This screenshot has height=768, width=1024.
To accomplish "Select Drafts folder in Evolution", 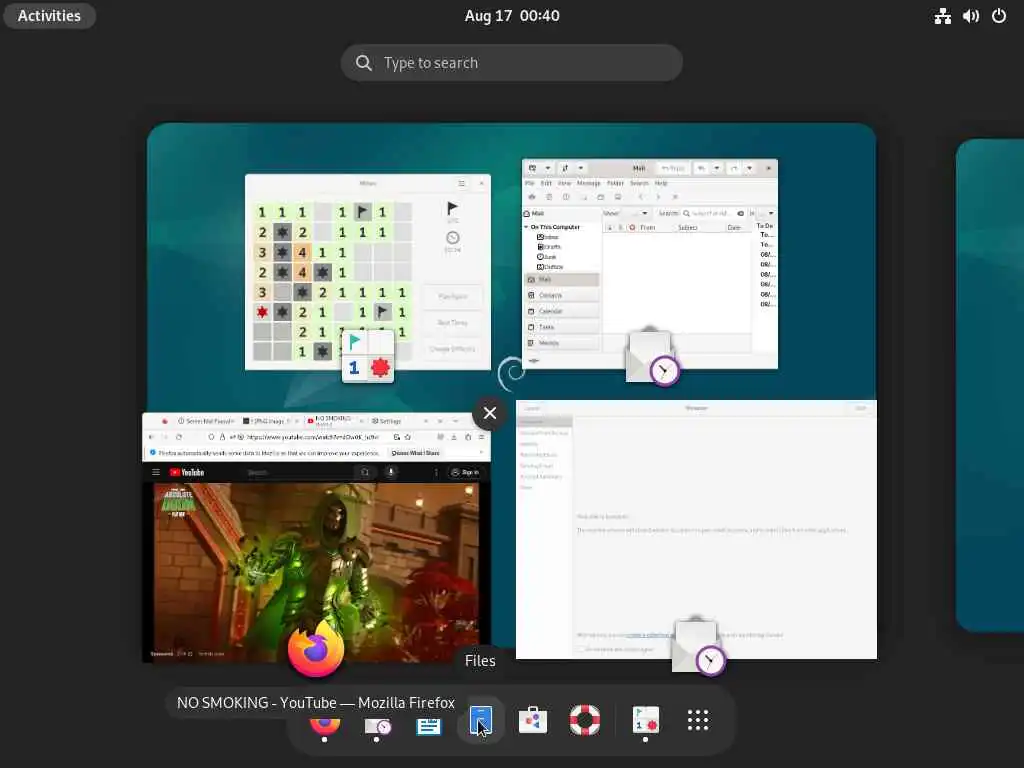I will (x=549, y=247).
